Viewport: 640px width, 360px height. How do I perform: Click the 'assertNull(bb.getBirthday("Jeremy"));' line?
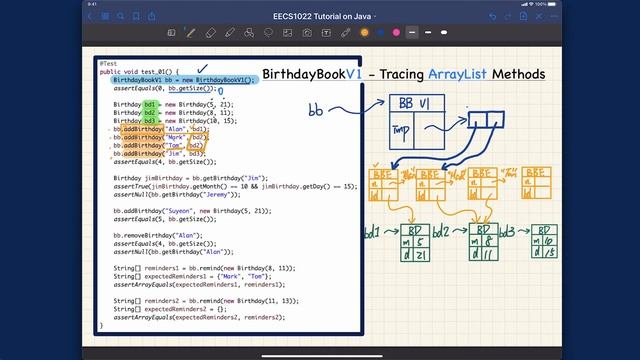coord(177,195)
